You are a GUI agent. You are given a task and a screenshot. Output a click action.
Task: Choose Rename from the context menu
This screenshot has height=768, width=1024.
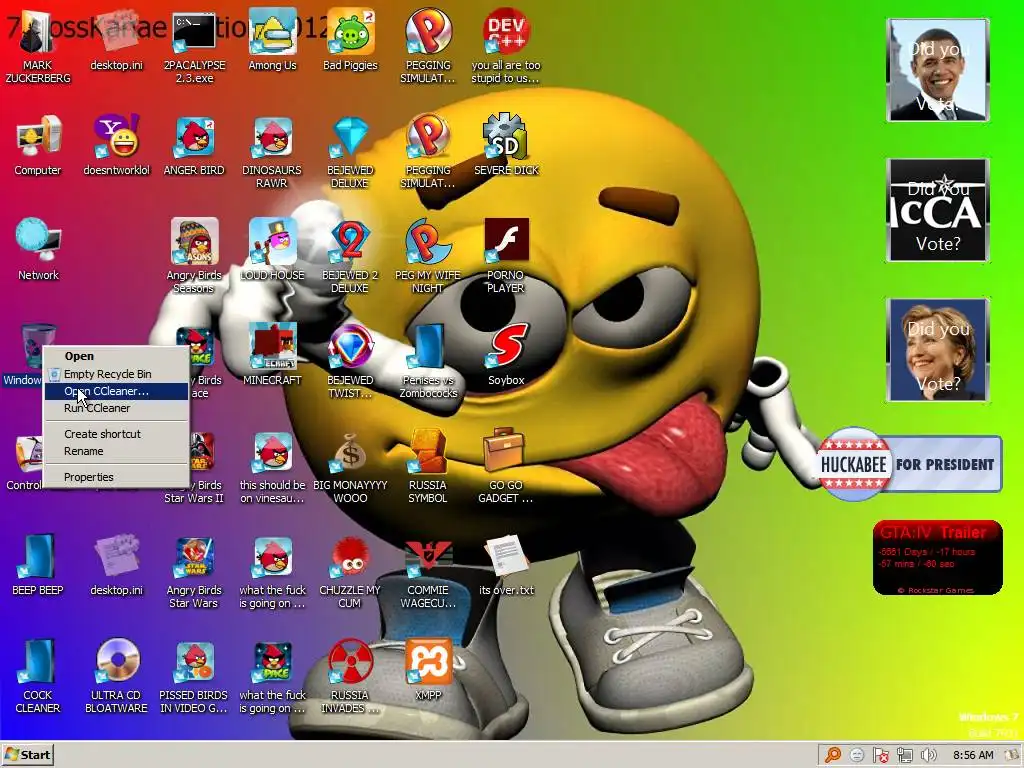click(x=116, y=451)
